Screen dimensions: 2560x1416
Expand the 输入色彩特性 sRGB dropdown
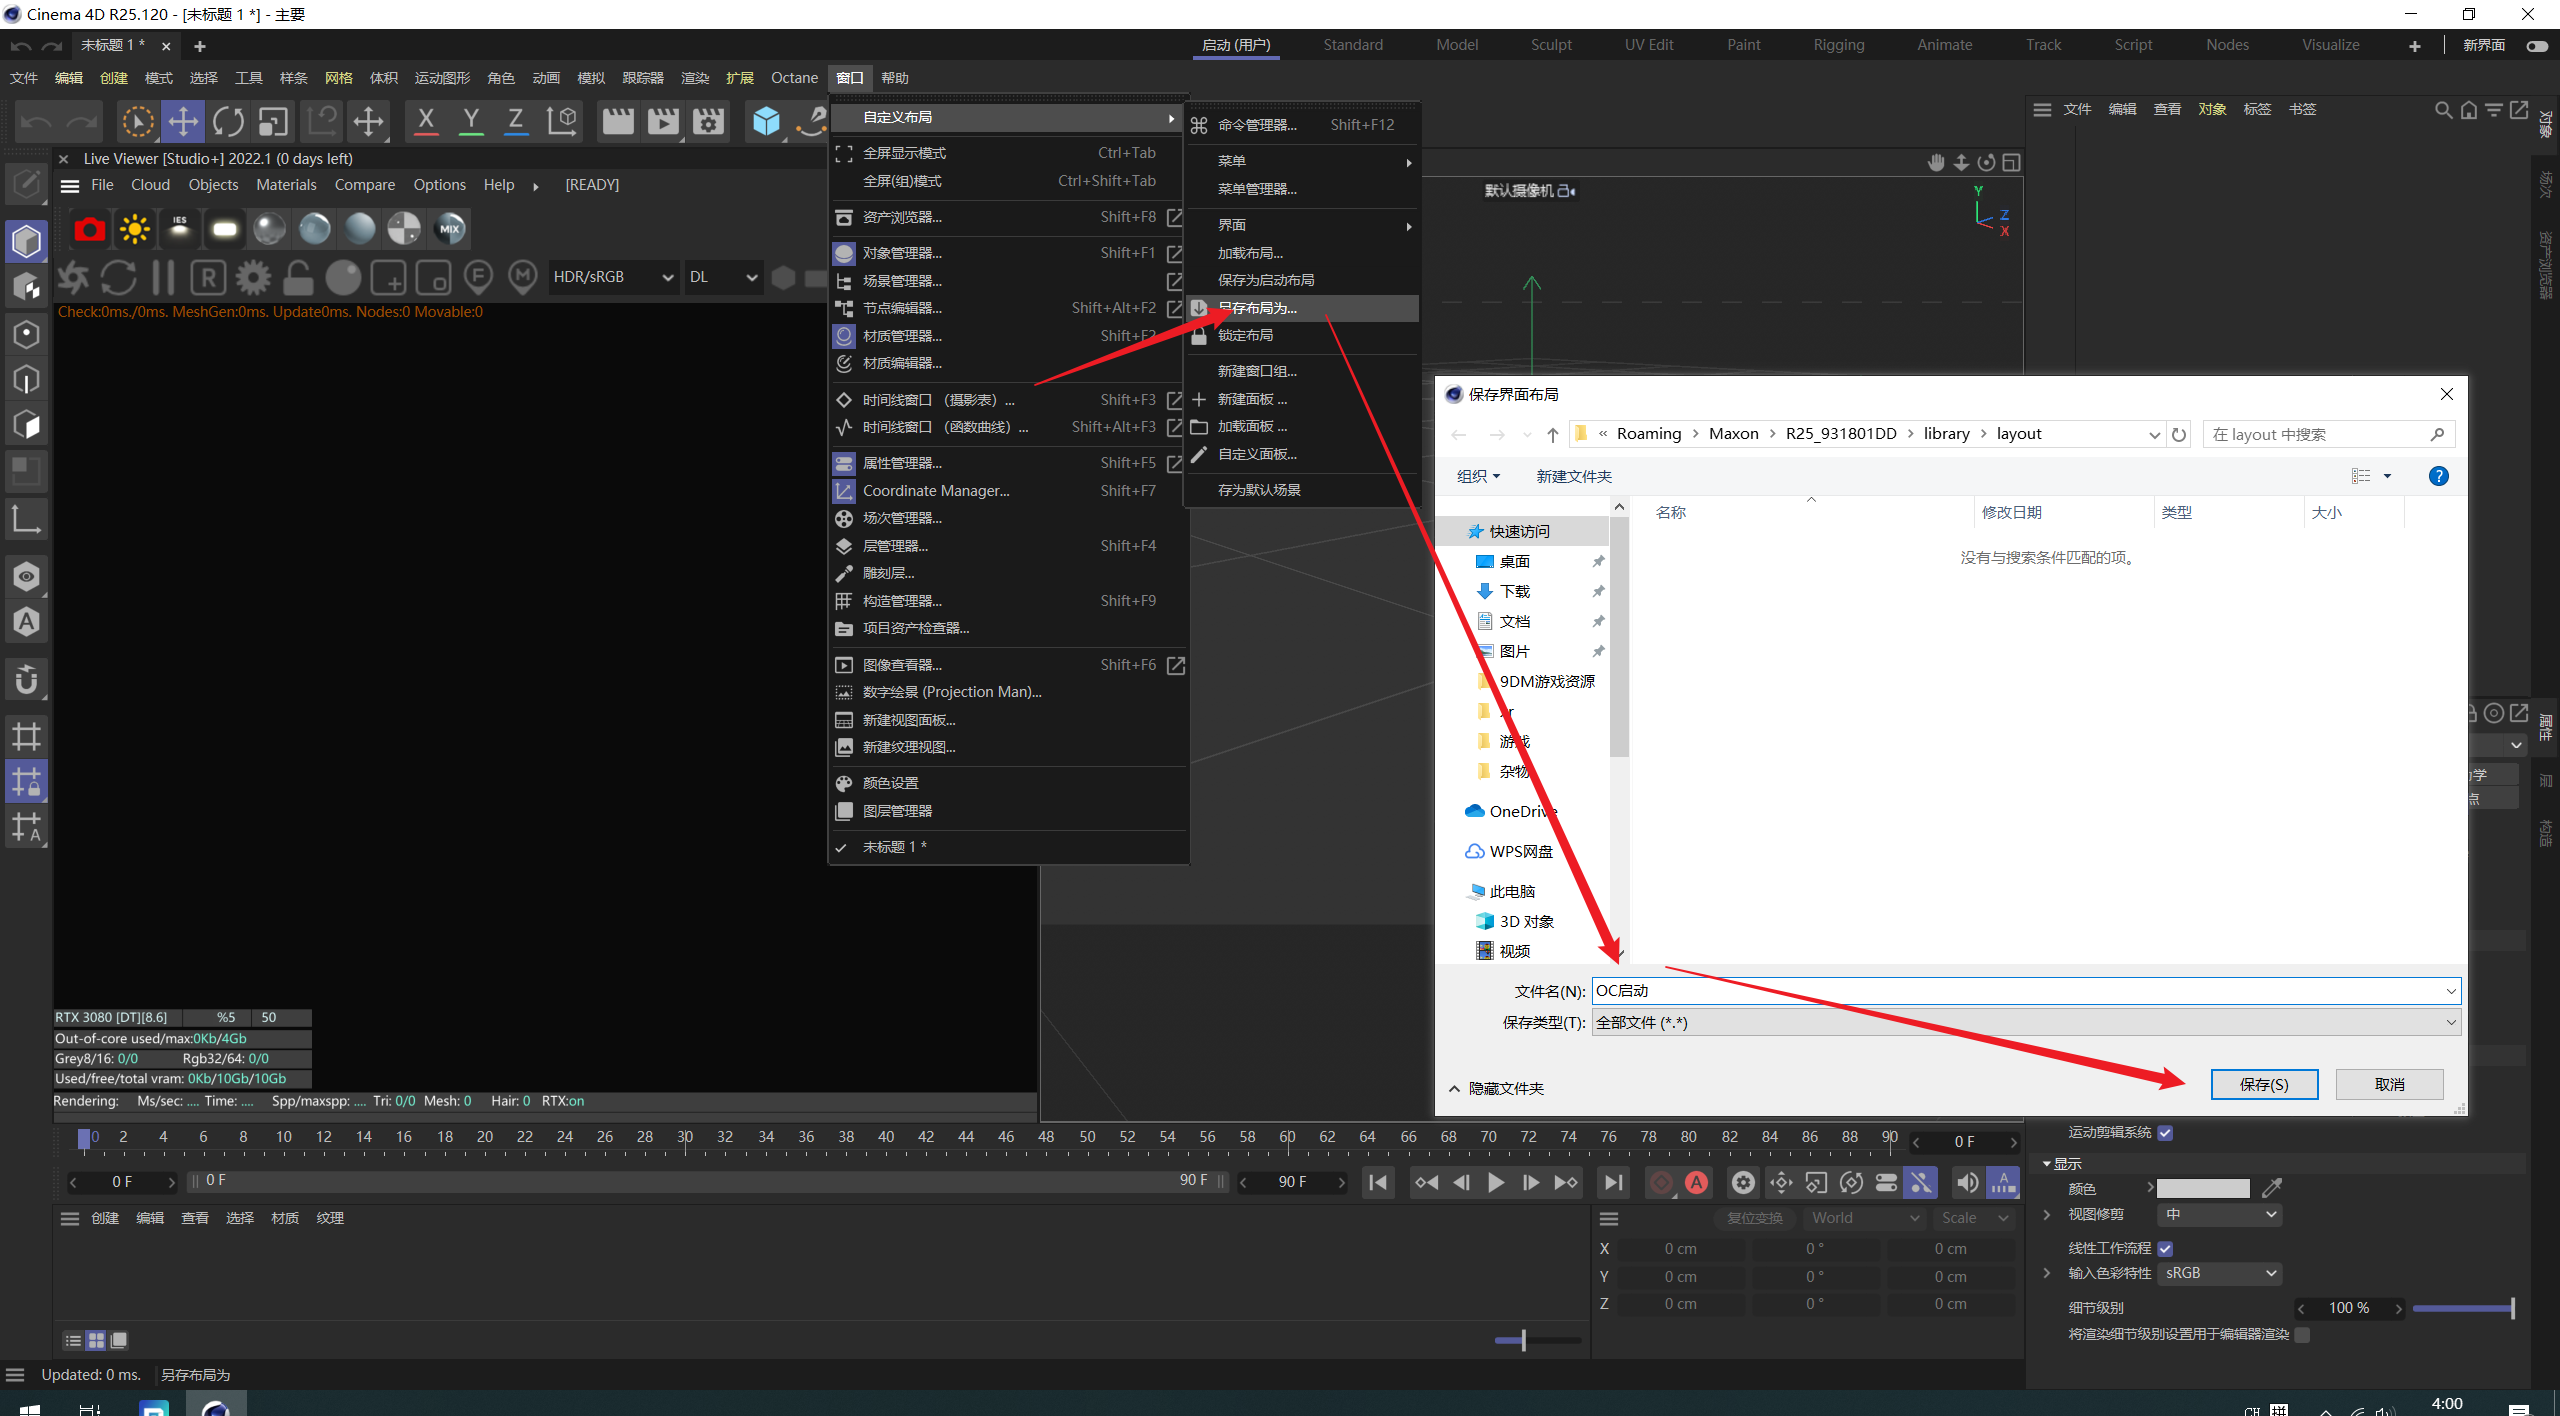coord(2220,1273)
